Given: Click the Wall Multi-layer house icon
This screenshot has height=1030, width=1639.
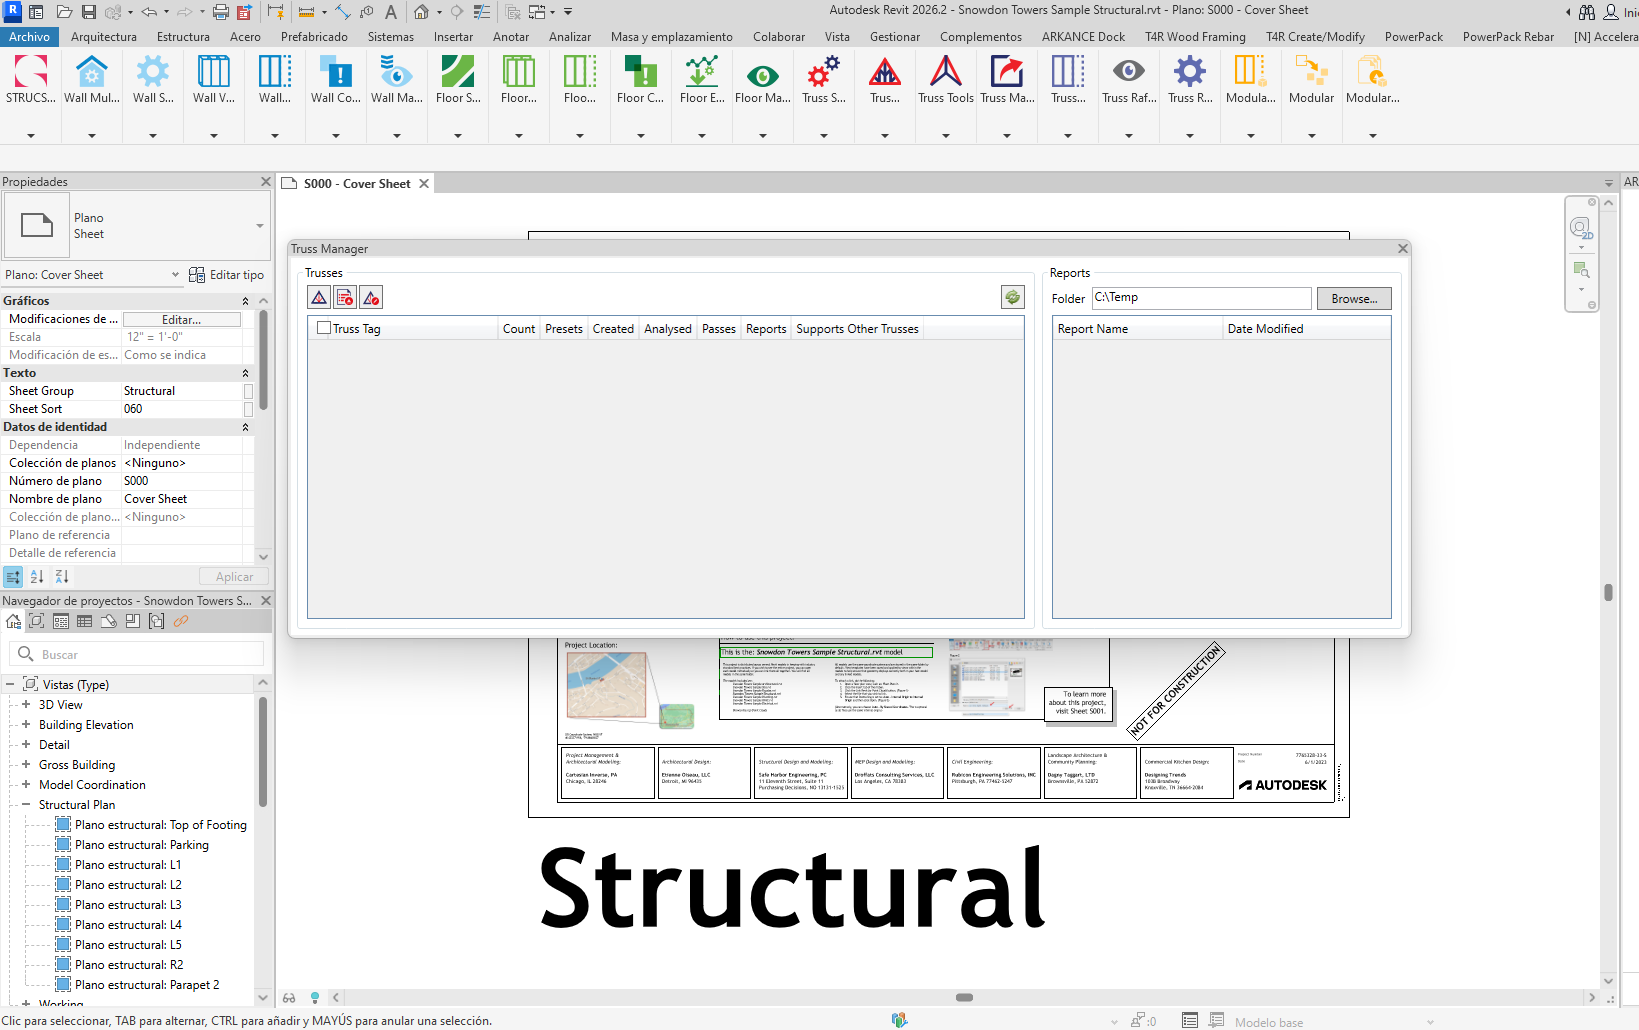Looking at the screenshot, I should point(91,79).
